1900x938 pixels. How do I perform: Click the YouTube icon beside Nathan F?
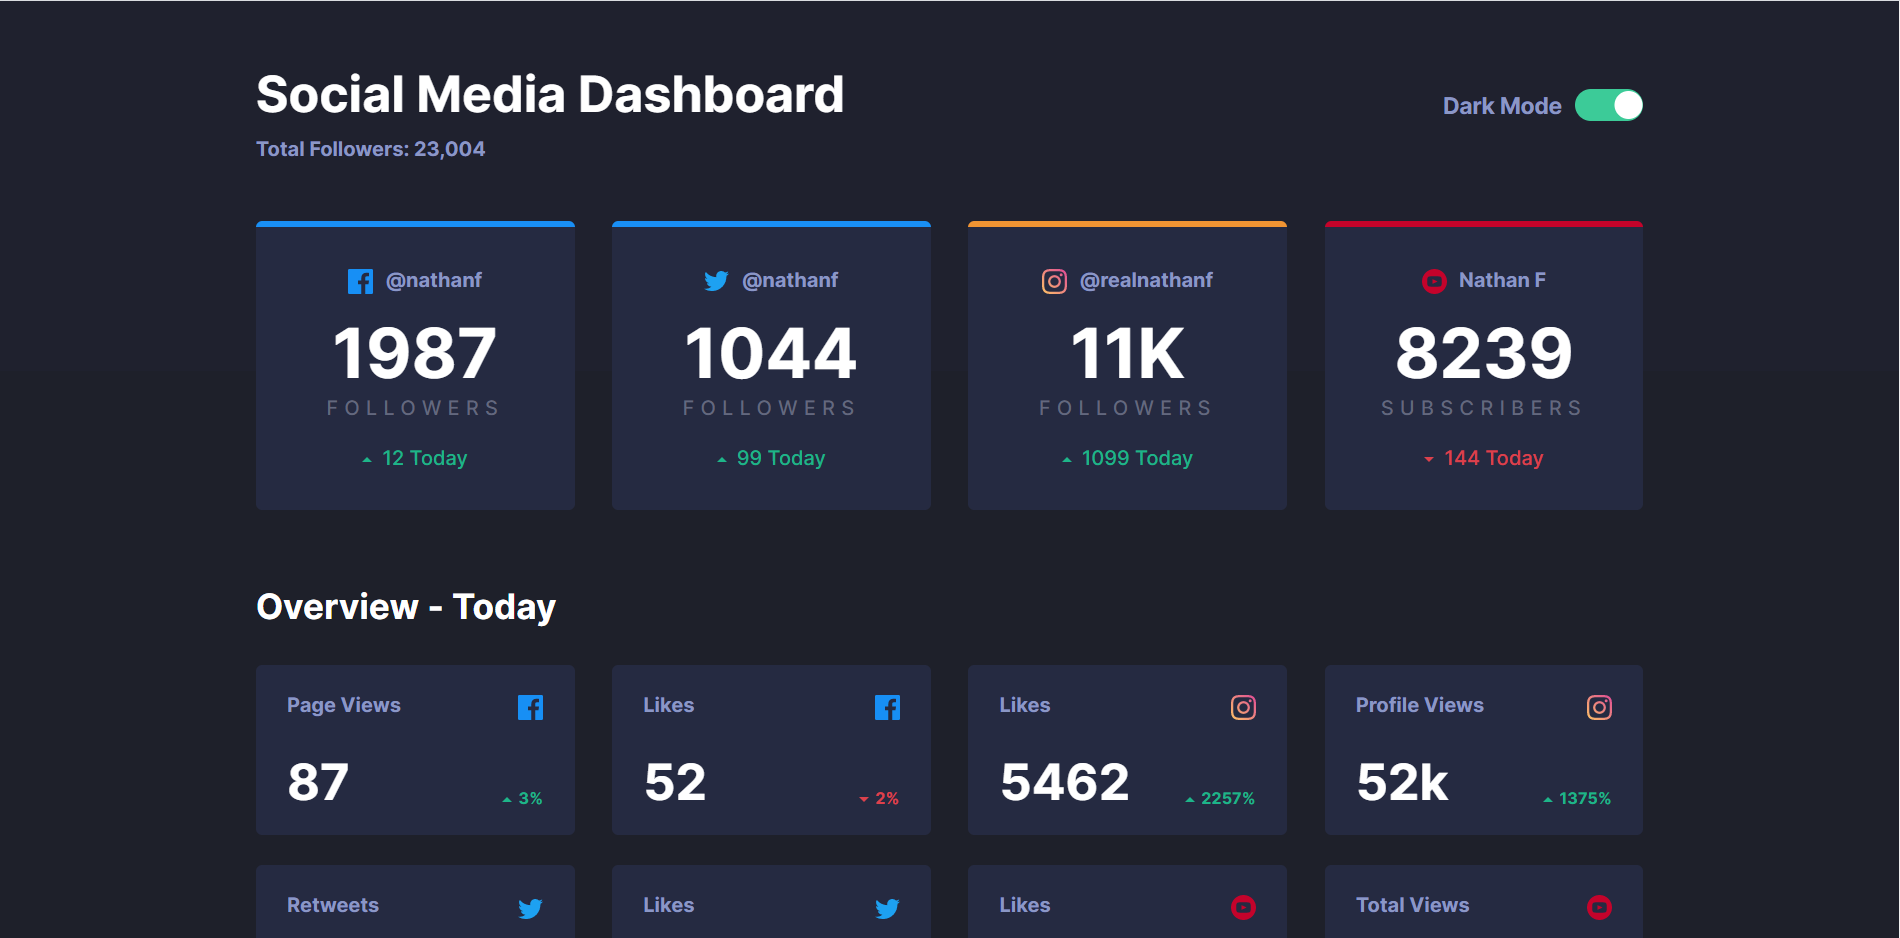pyautogui.click(x=1434, y=281)
